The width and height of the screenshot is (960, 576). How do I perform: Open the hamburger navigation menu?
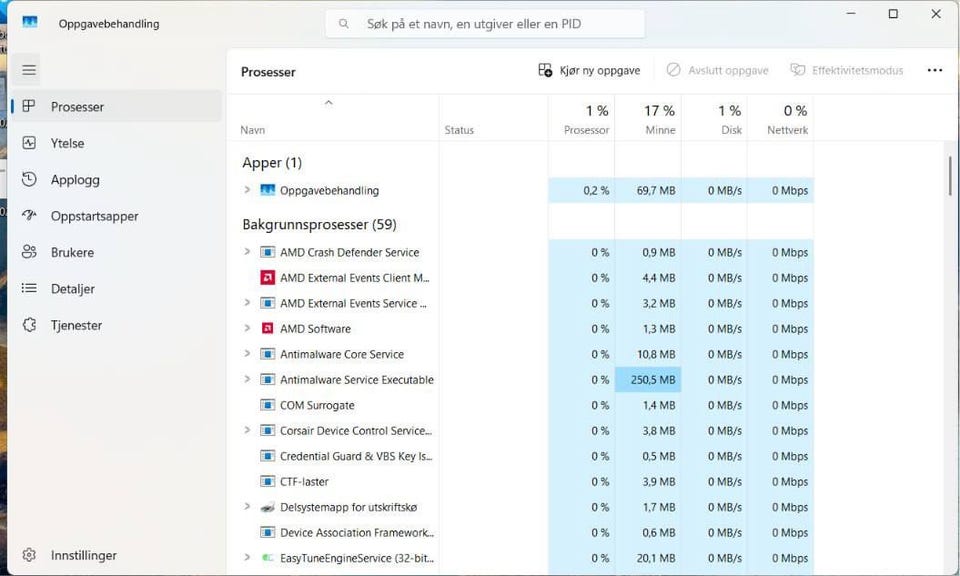[x=29, y=70]
